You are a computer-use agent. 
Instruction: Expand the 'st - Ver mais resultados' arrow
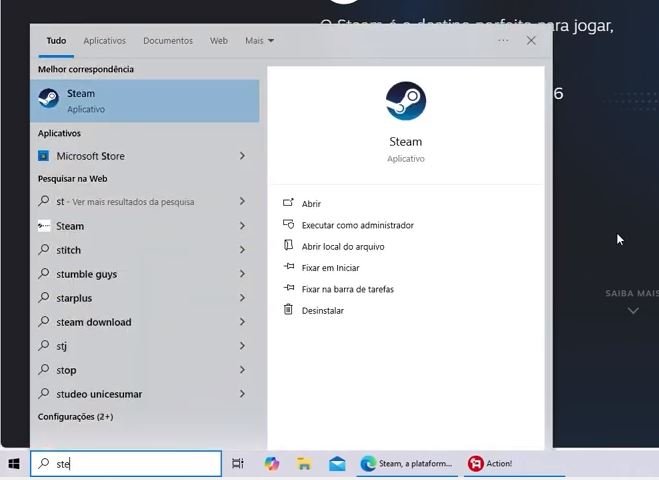click(243, 201)
